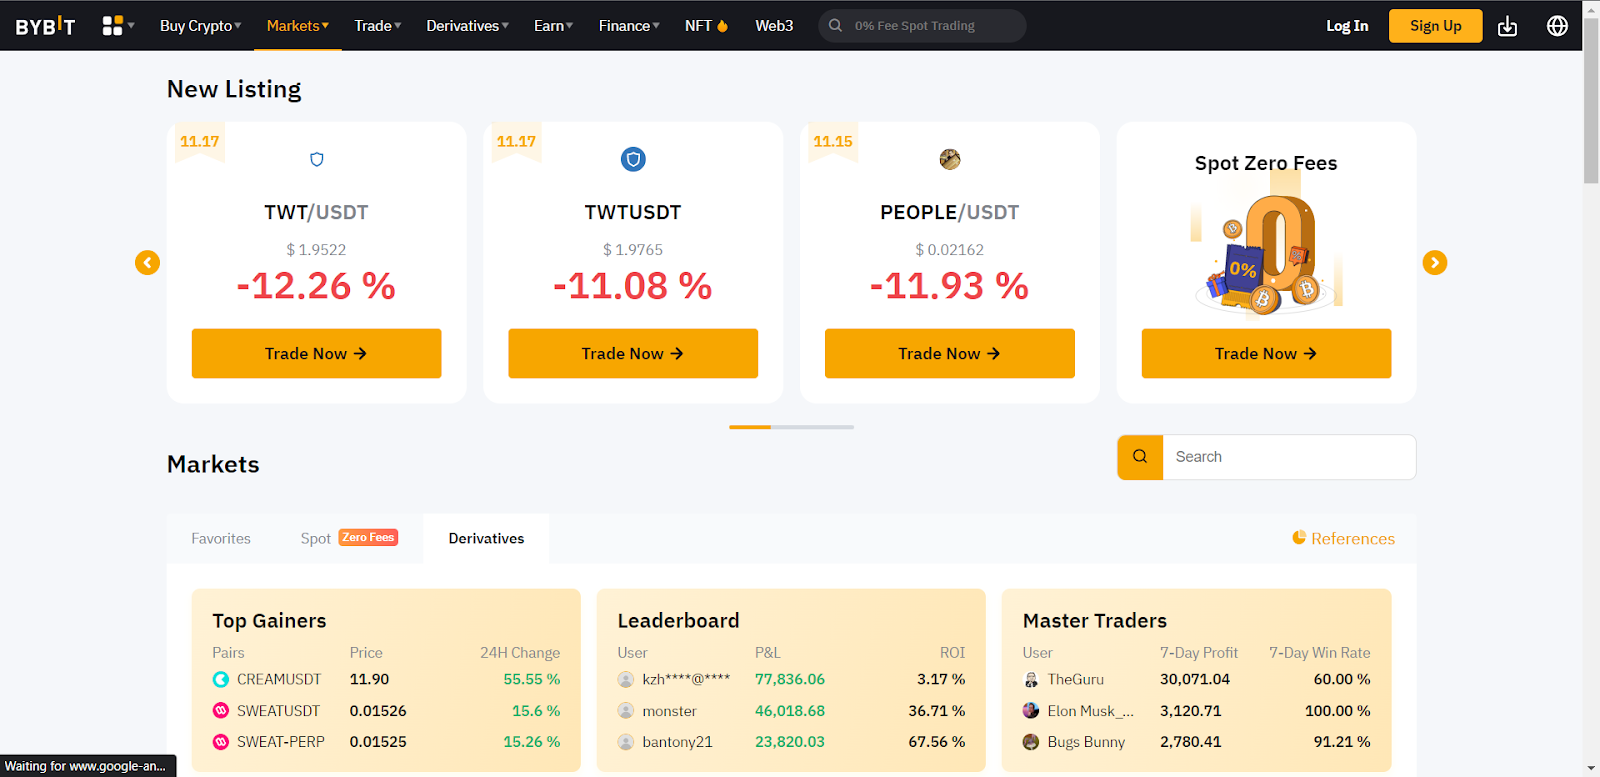Click the SWEATUSDT coin icon

coord(221,711)
